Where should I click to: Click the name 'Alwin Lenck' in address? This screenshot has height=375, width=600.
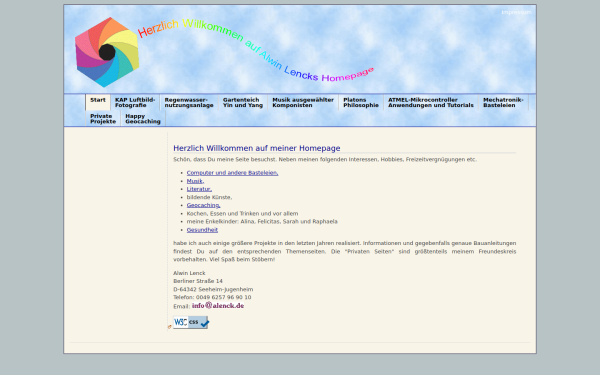(189, 273)
